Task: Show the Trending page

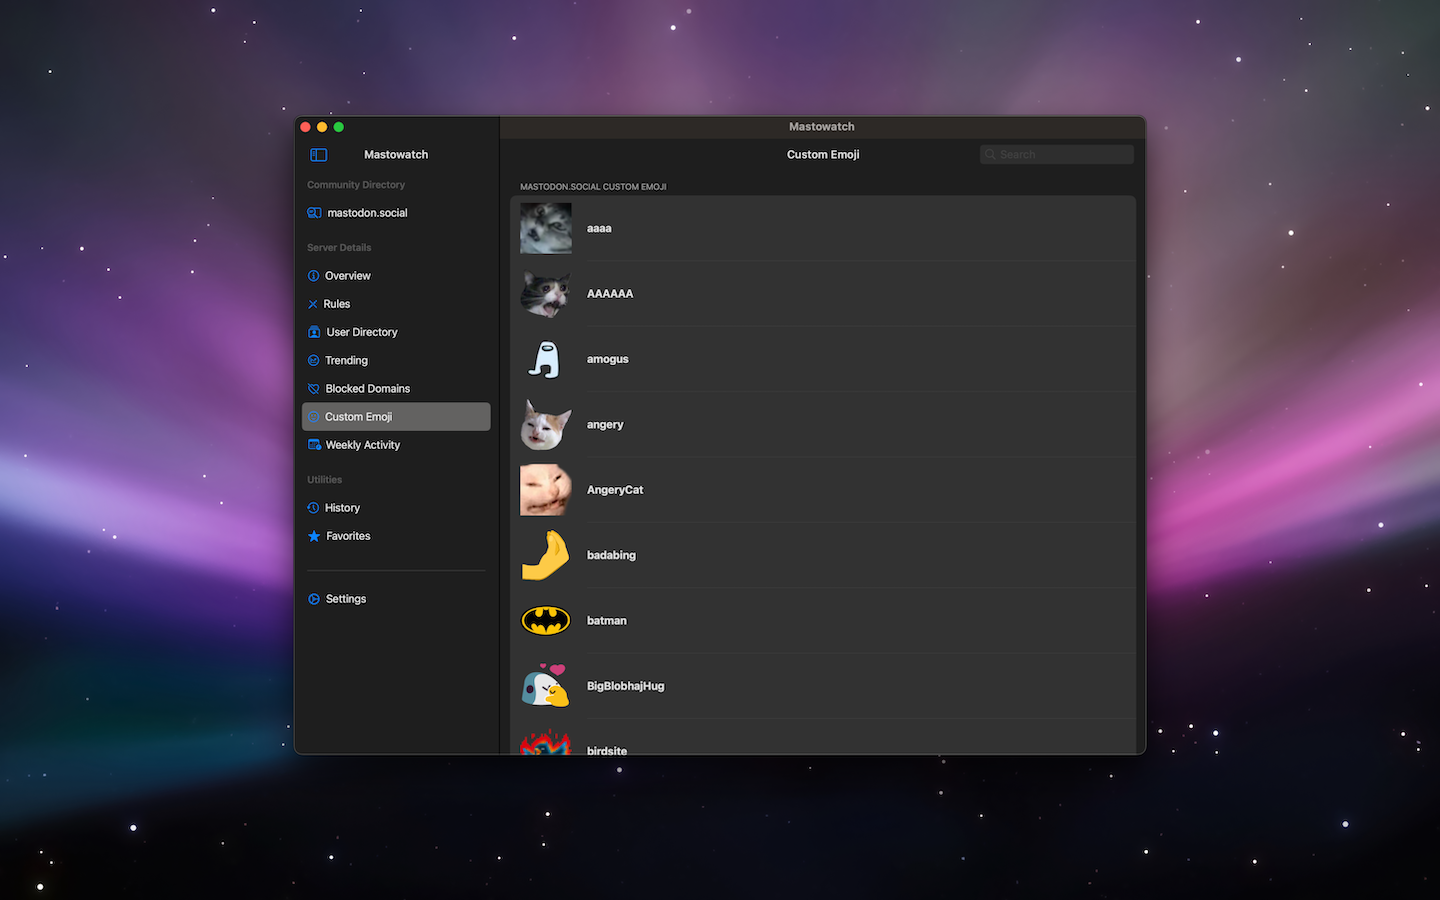Action: (396, 360)
